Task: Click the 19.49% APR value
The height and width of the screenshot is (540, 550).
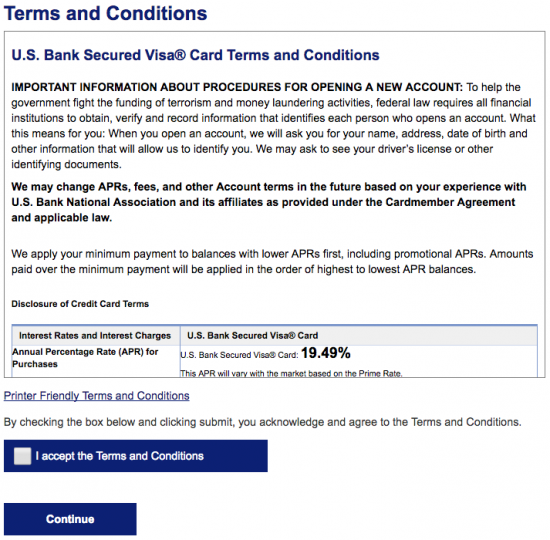Action: [326, 353]
